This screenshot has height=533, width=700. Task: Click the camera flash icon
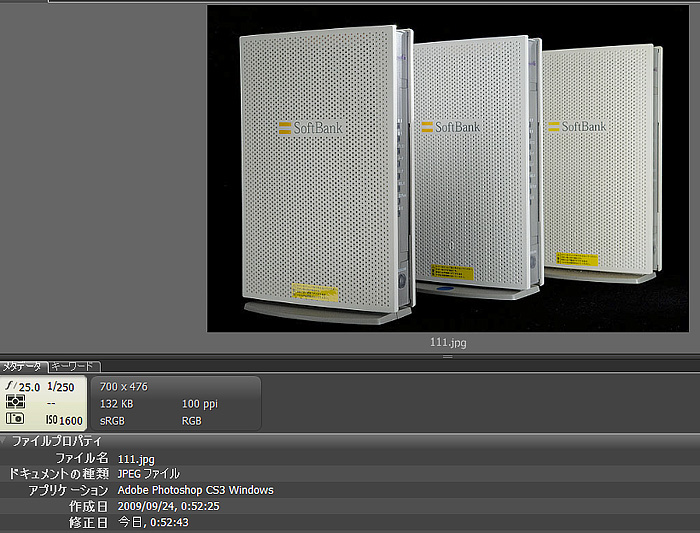(15, 419)
